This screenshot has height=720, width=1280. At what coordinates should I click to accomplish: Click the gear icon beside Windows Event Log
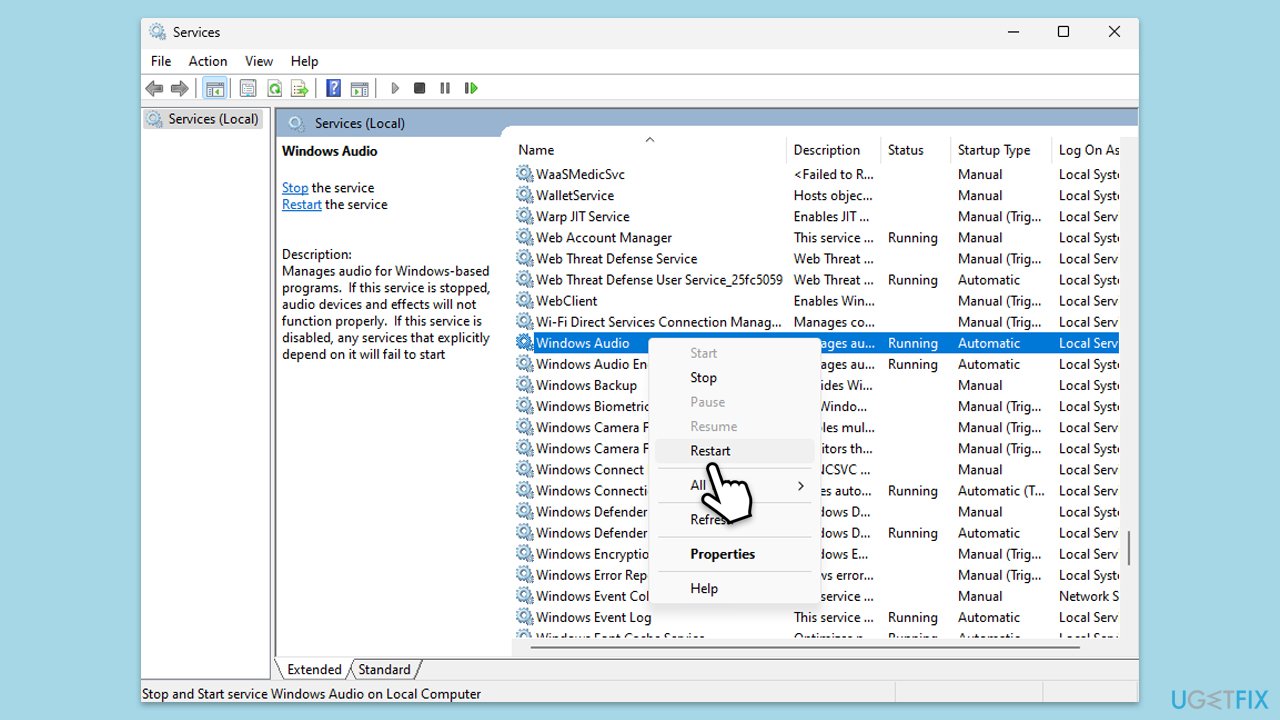524,617
